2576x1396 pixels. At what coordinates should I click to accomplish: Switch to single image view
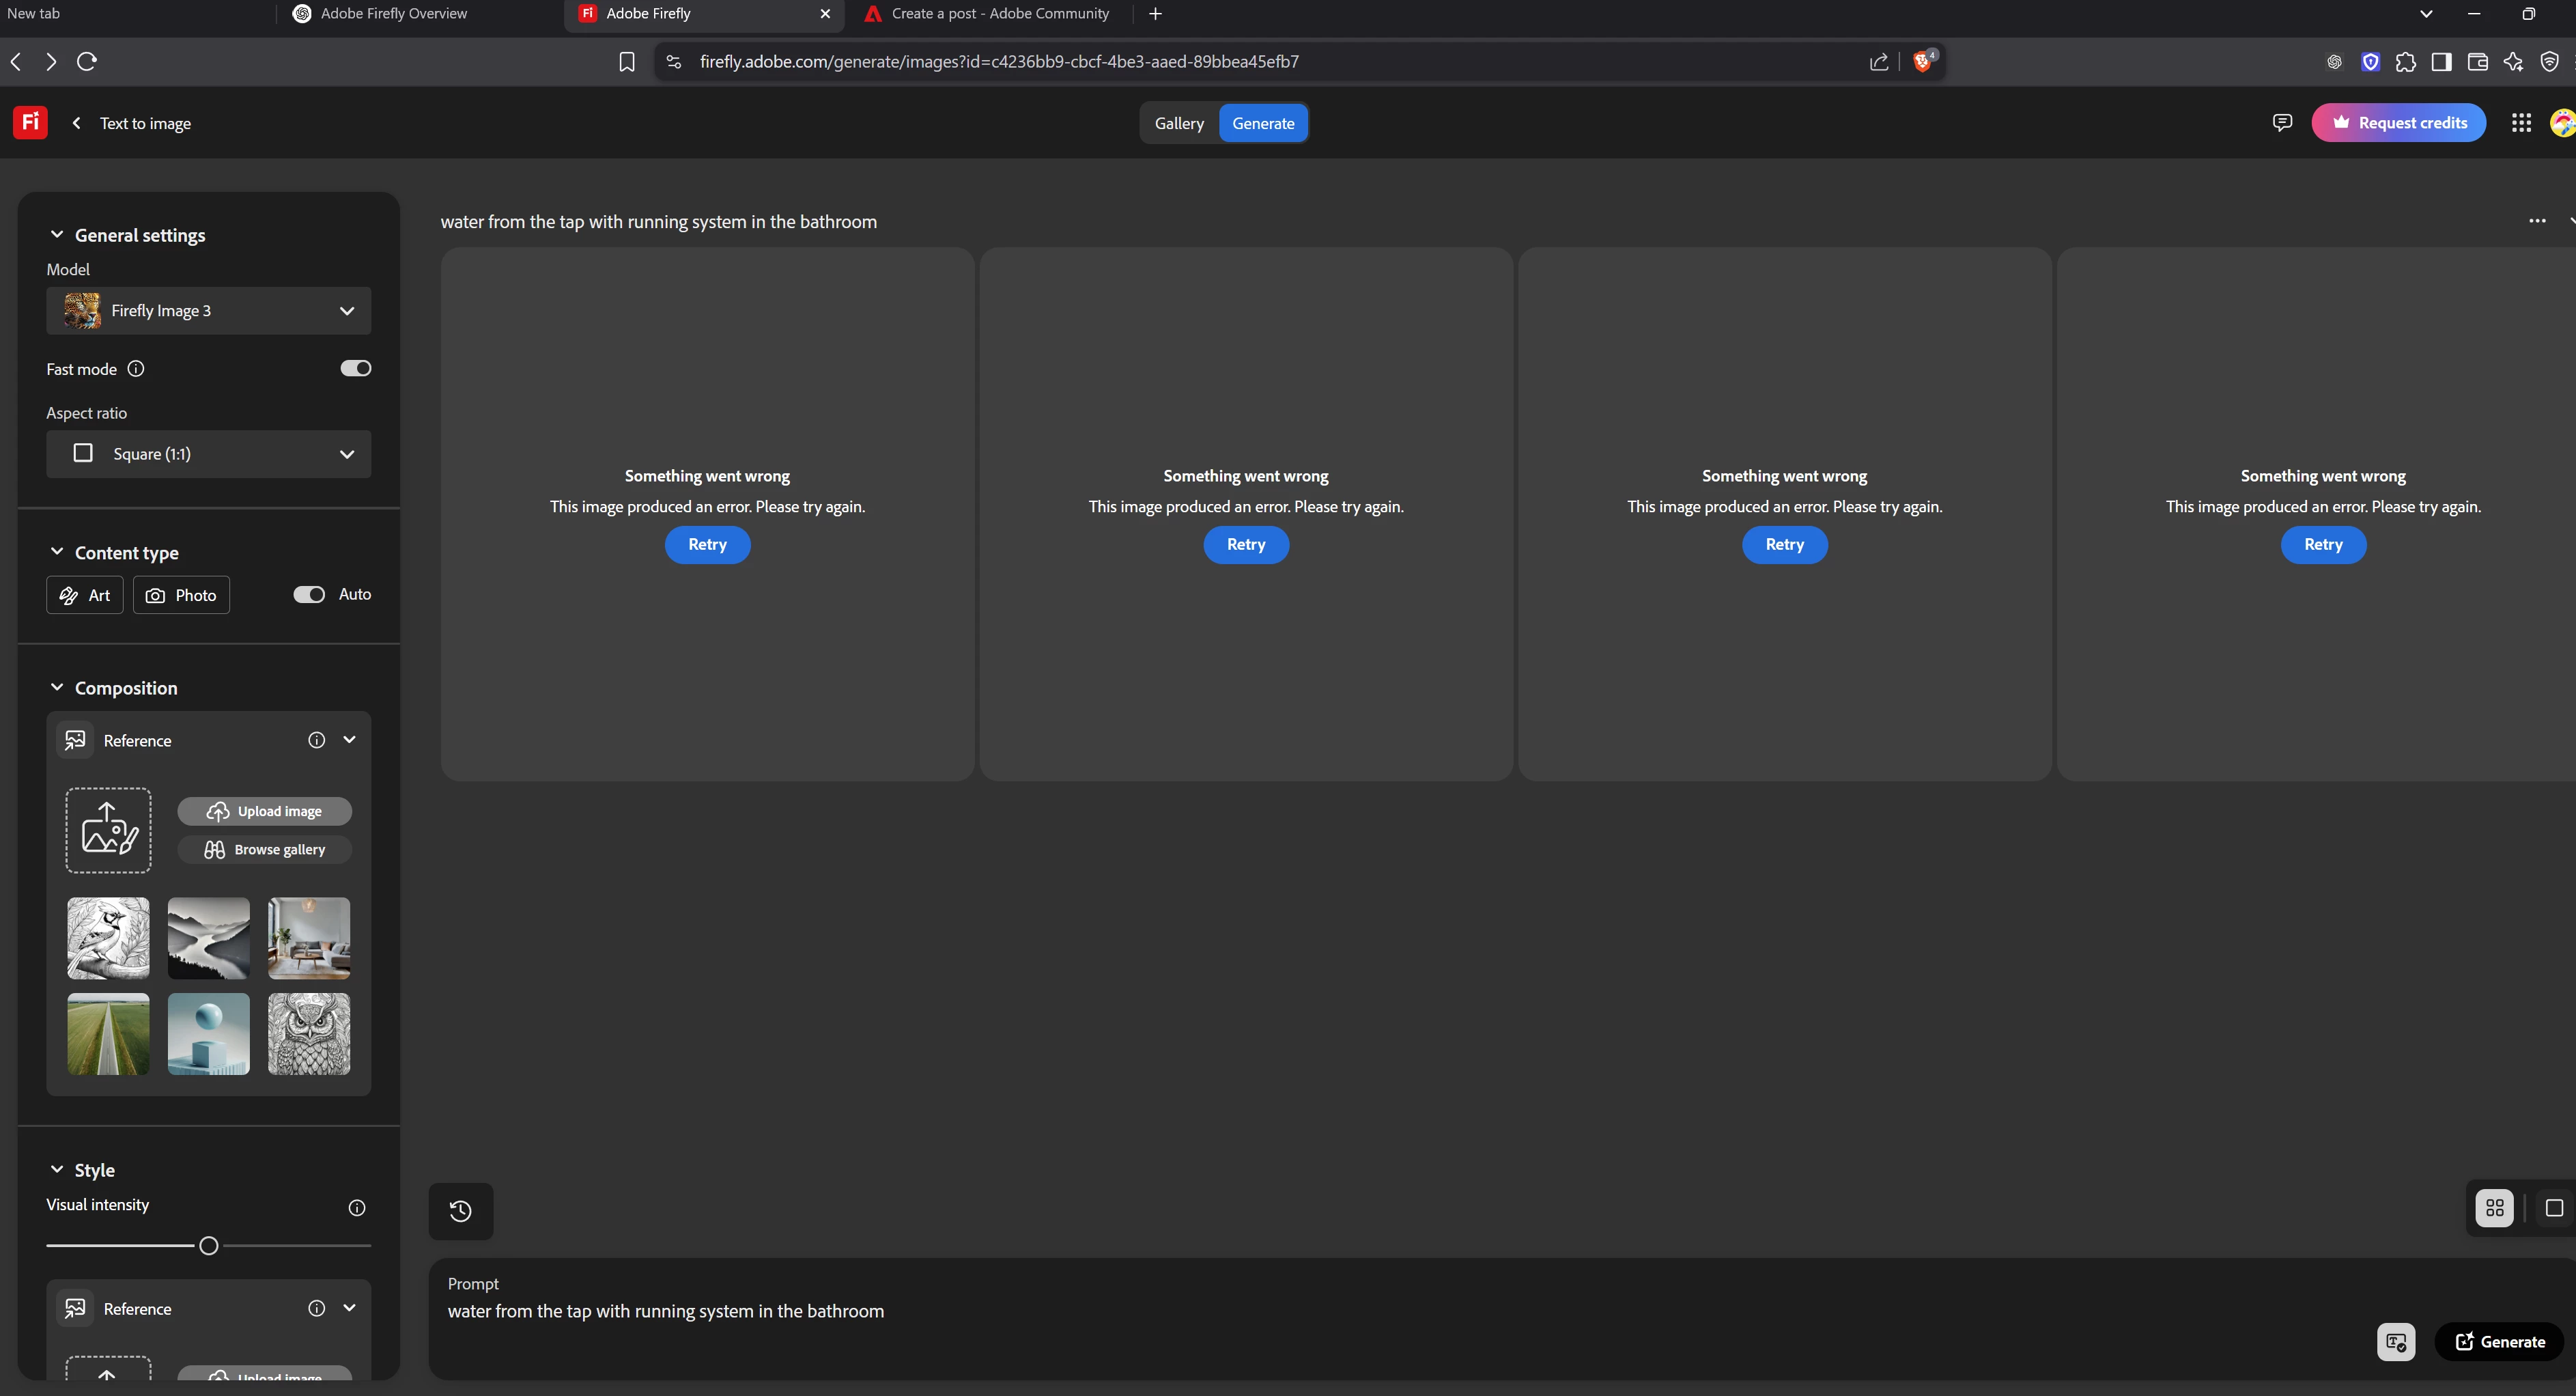pyautogui.click(x=2553, y=1208)
